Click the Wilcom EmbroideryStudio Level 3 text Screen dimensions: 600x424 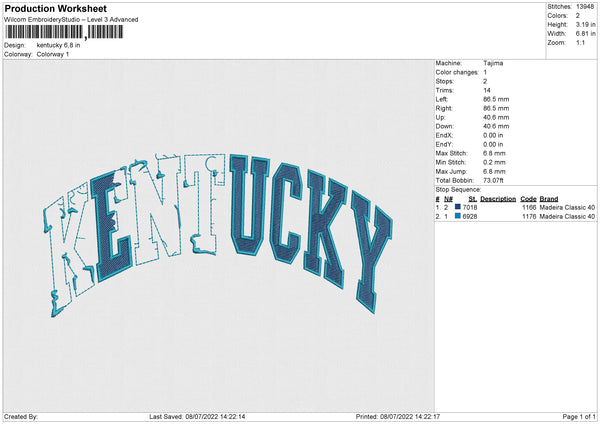click(x=71, y=20)
